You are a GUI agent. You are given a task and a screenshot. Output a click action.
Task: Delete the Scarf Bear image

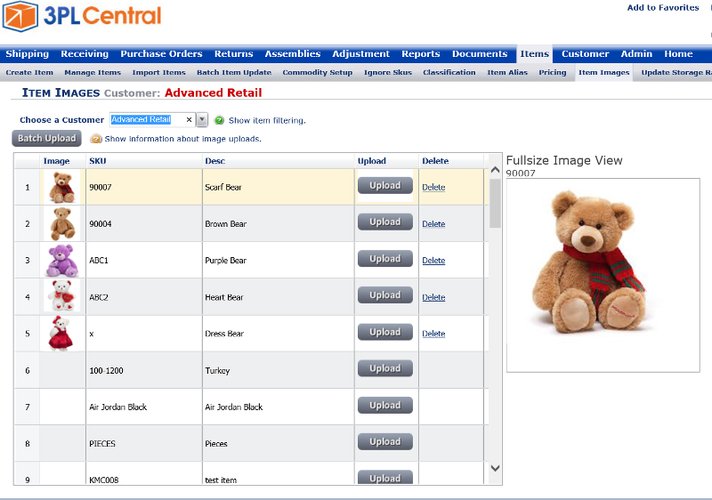pyautogui.click(x=434, y=187)
